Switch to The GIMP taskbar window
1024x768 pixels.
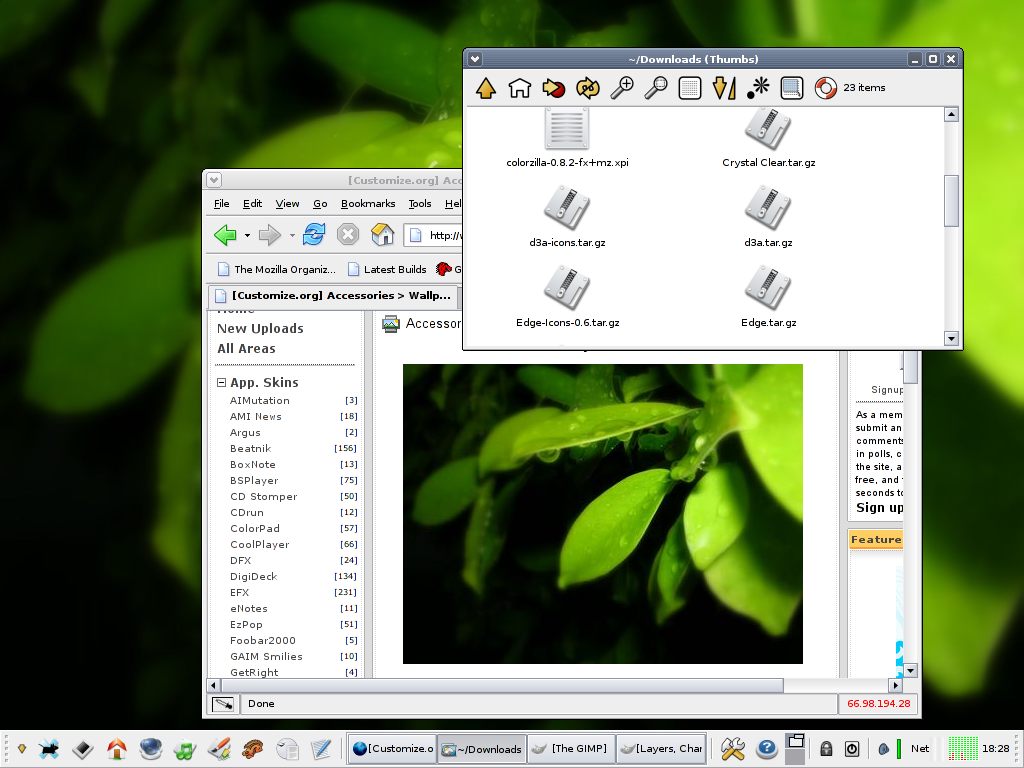tap(569, 749)
